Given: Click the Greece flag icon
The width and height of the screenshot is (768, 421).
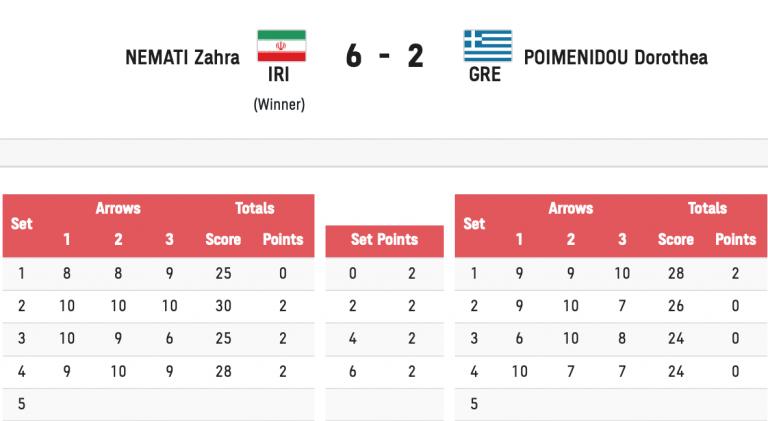Looking at the screenshot, I should click(x=487, y=46).
